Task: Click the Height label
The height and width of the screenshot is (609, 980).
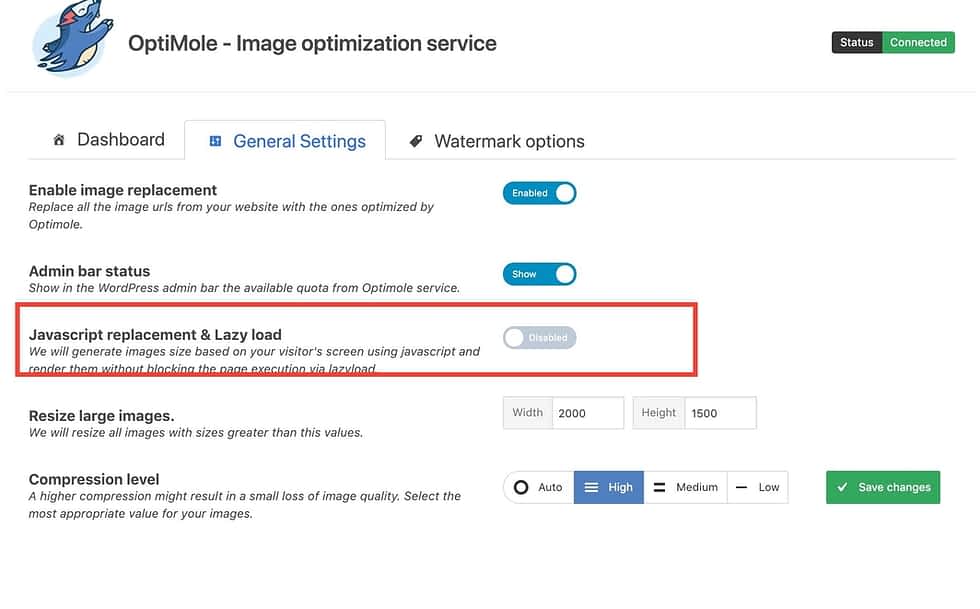Action: pos(659,413)
